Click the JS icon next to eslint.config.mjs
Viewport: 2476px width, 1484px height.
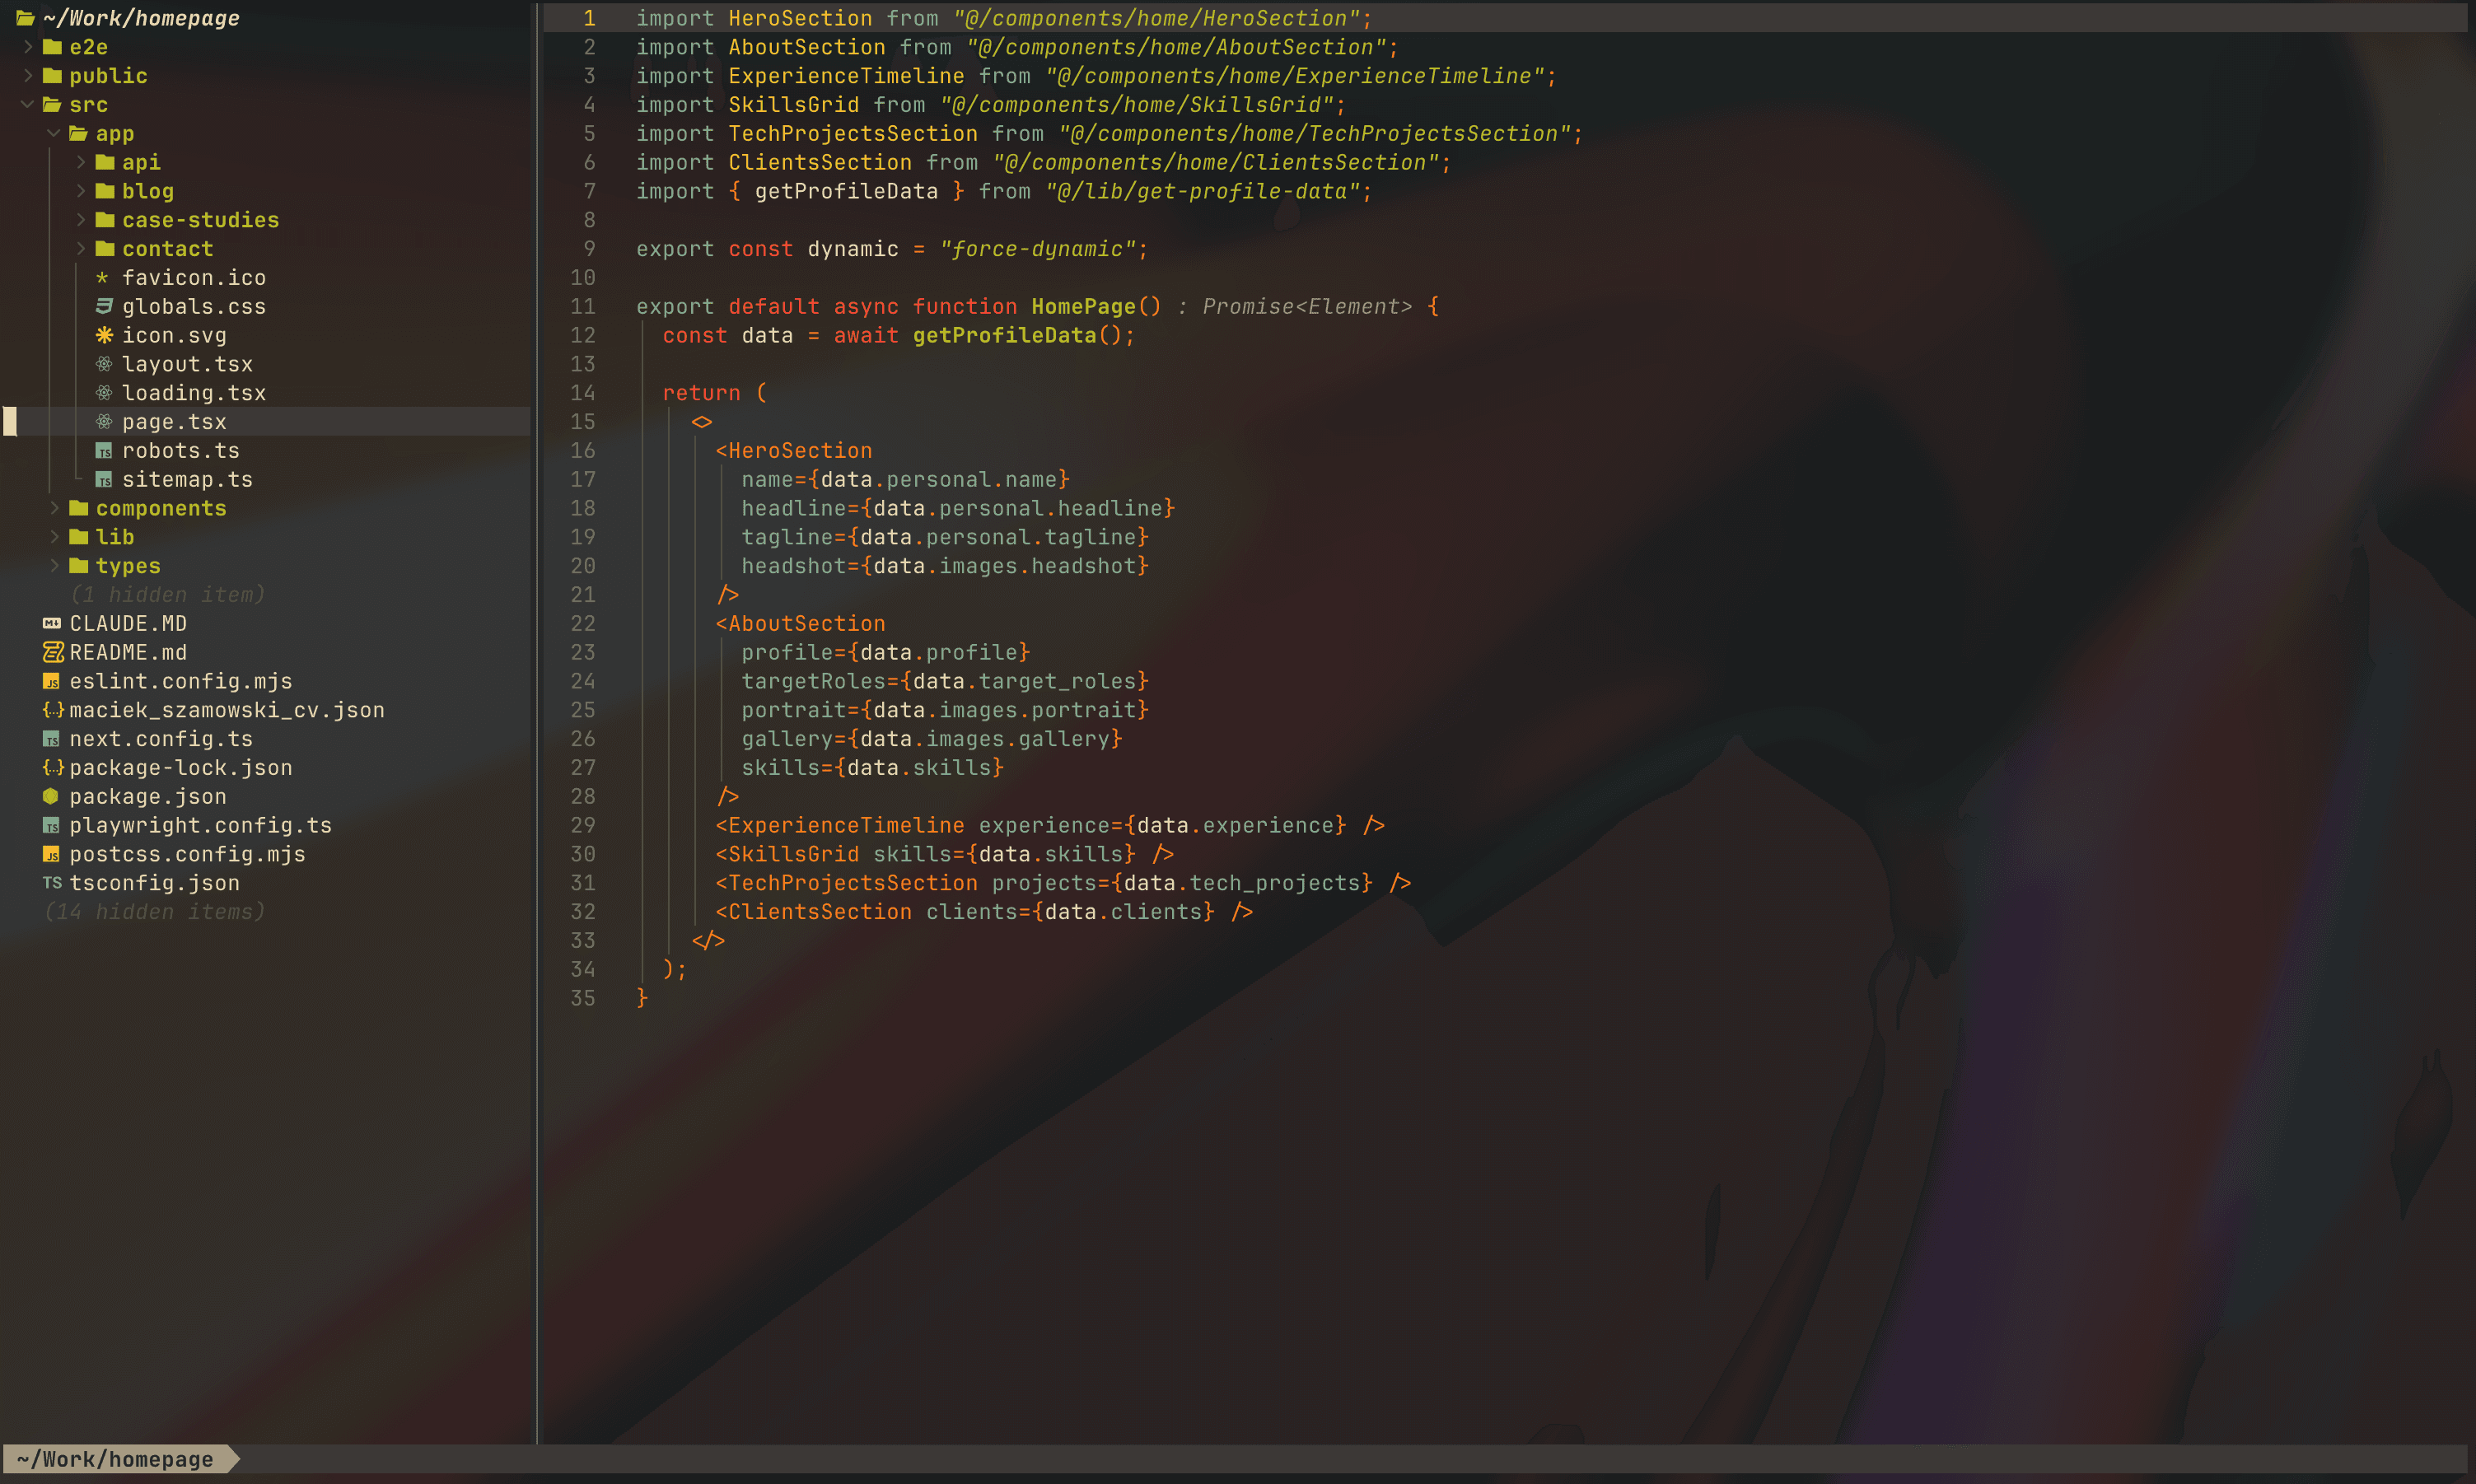52,681
